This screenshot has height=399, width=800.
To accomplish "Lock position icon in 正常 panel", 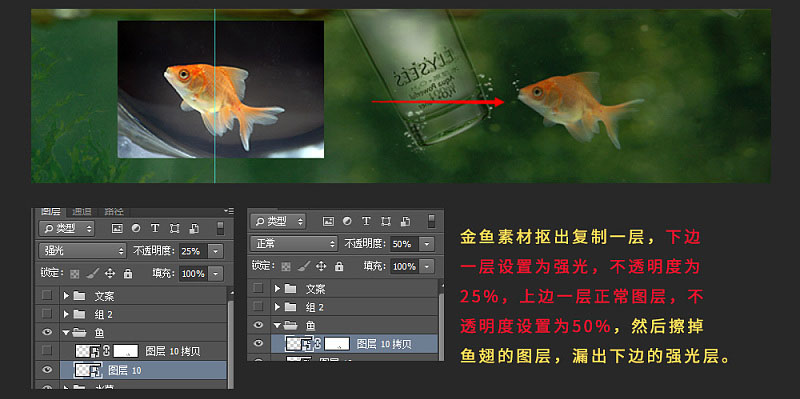I will point(321,266).
